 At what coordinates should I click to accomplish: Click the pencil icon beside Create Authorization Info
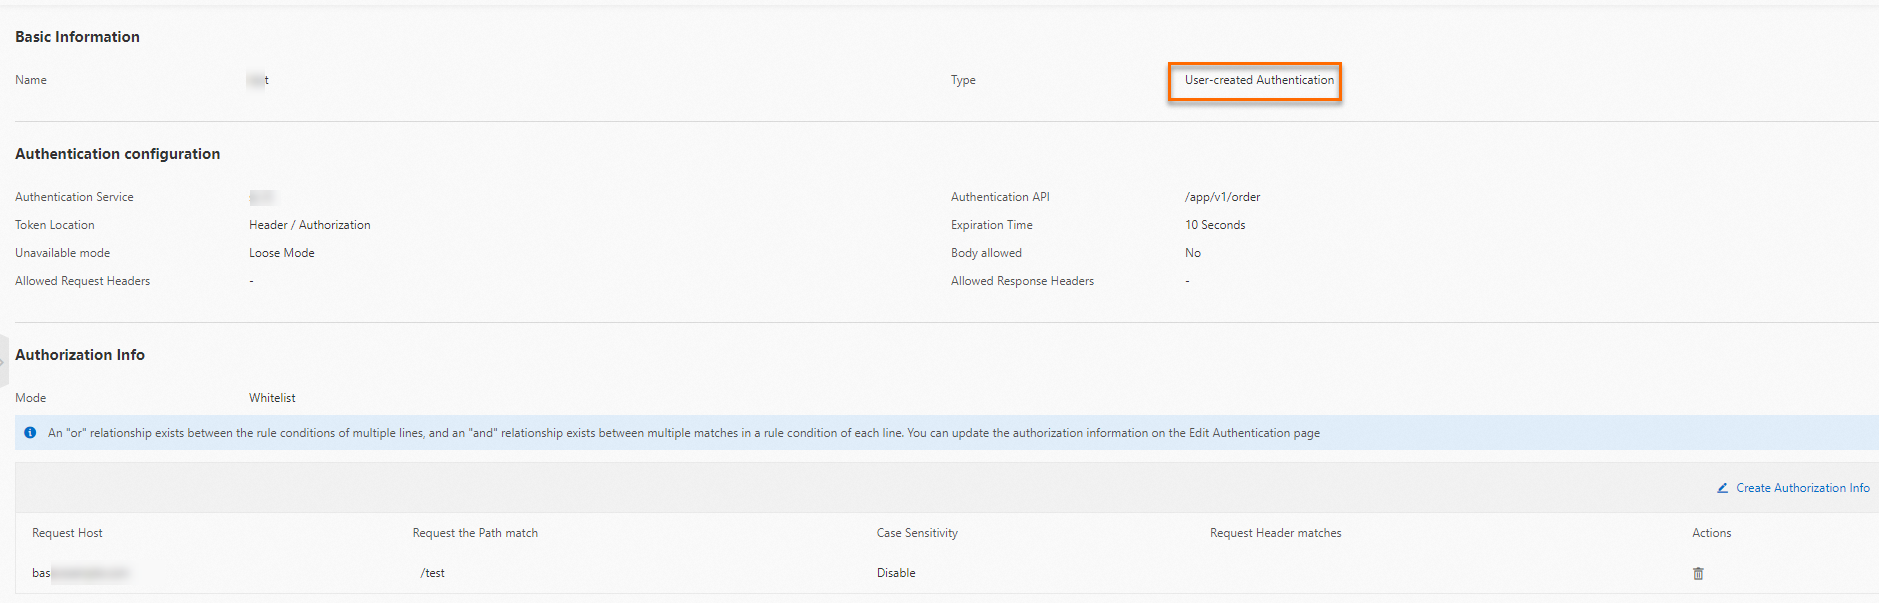[1722, 488]
